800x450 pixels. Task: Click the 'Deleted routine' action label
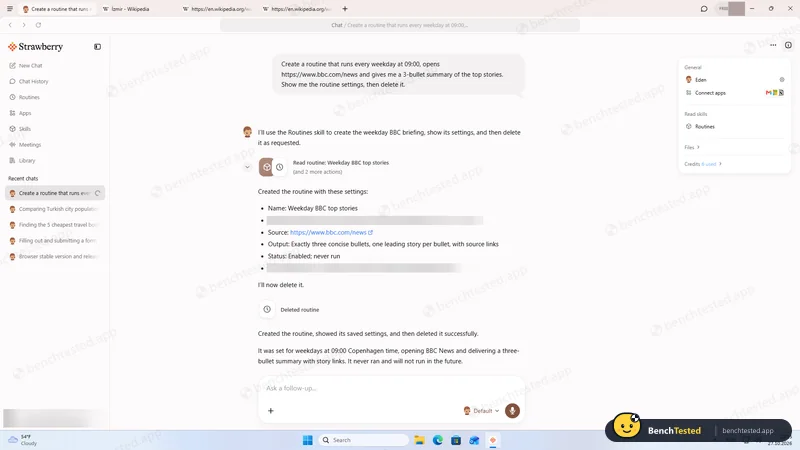click(299, 310)
